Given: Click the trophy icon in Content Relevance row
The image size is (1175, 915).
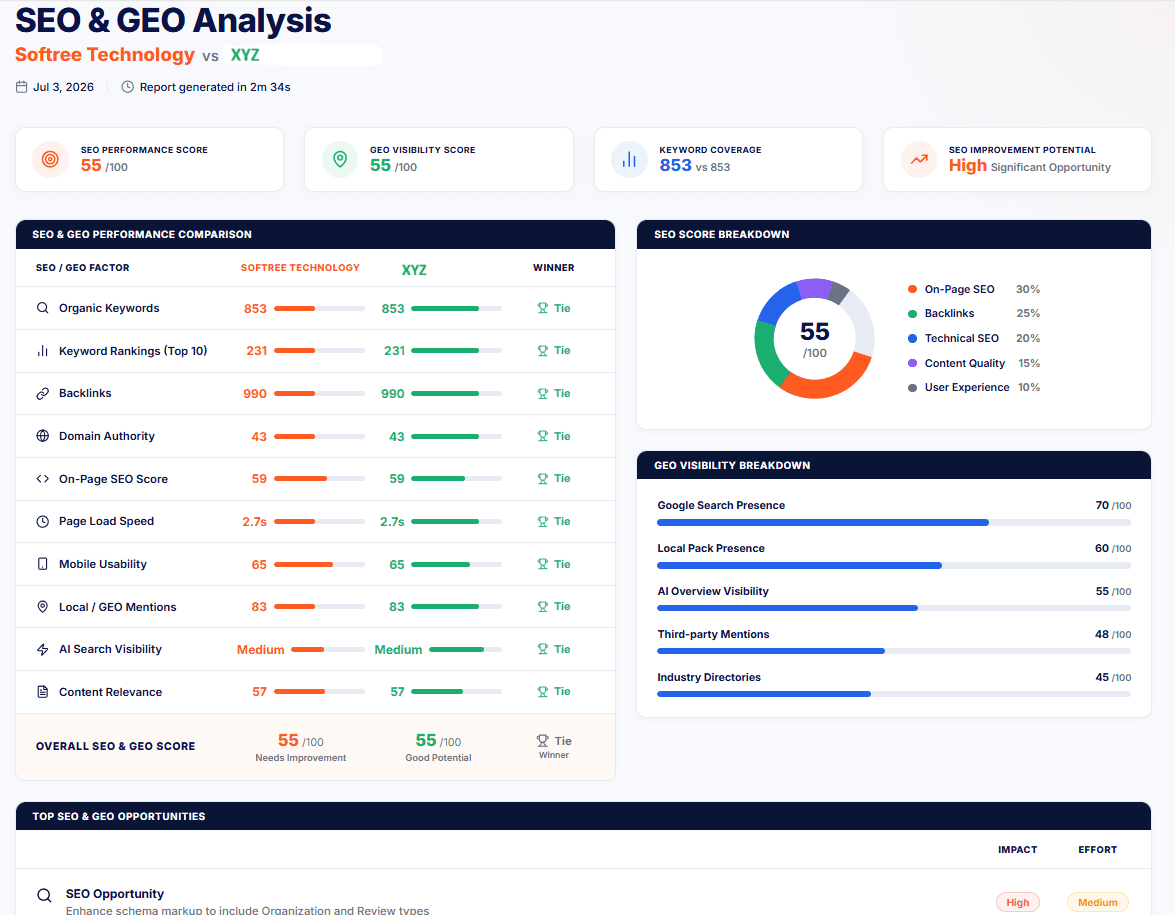Looking at the screenshot, I should pos(543,692).
